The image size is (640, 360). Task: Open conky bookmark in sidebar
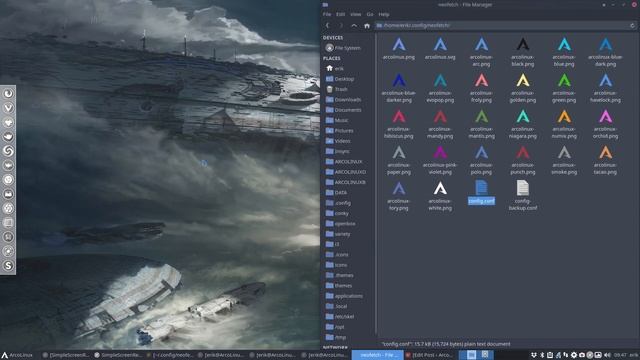click(x=337, y=213)
